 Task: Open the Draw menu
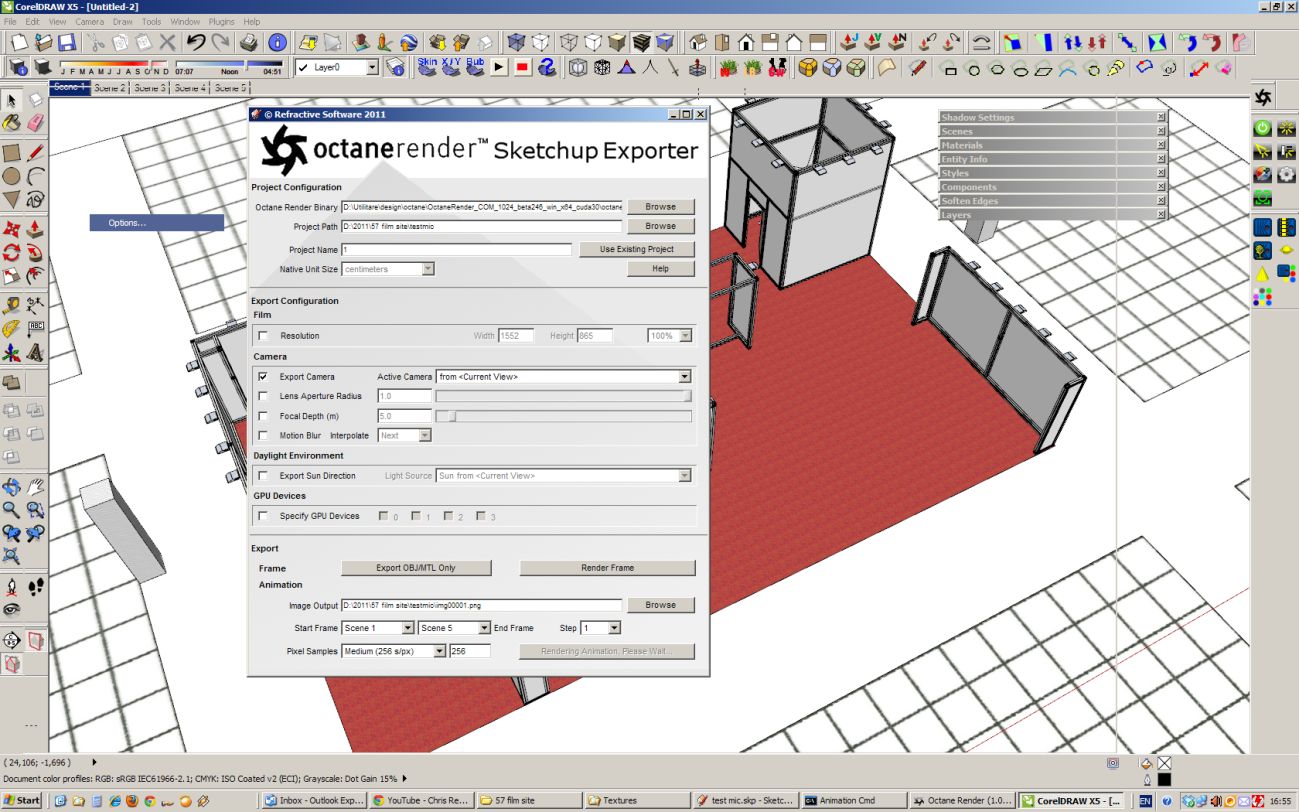click(122, 21)
